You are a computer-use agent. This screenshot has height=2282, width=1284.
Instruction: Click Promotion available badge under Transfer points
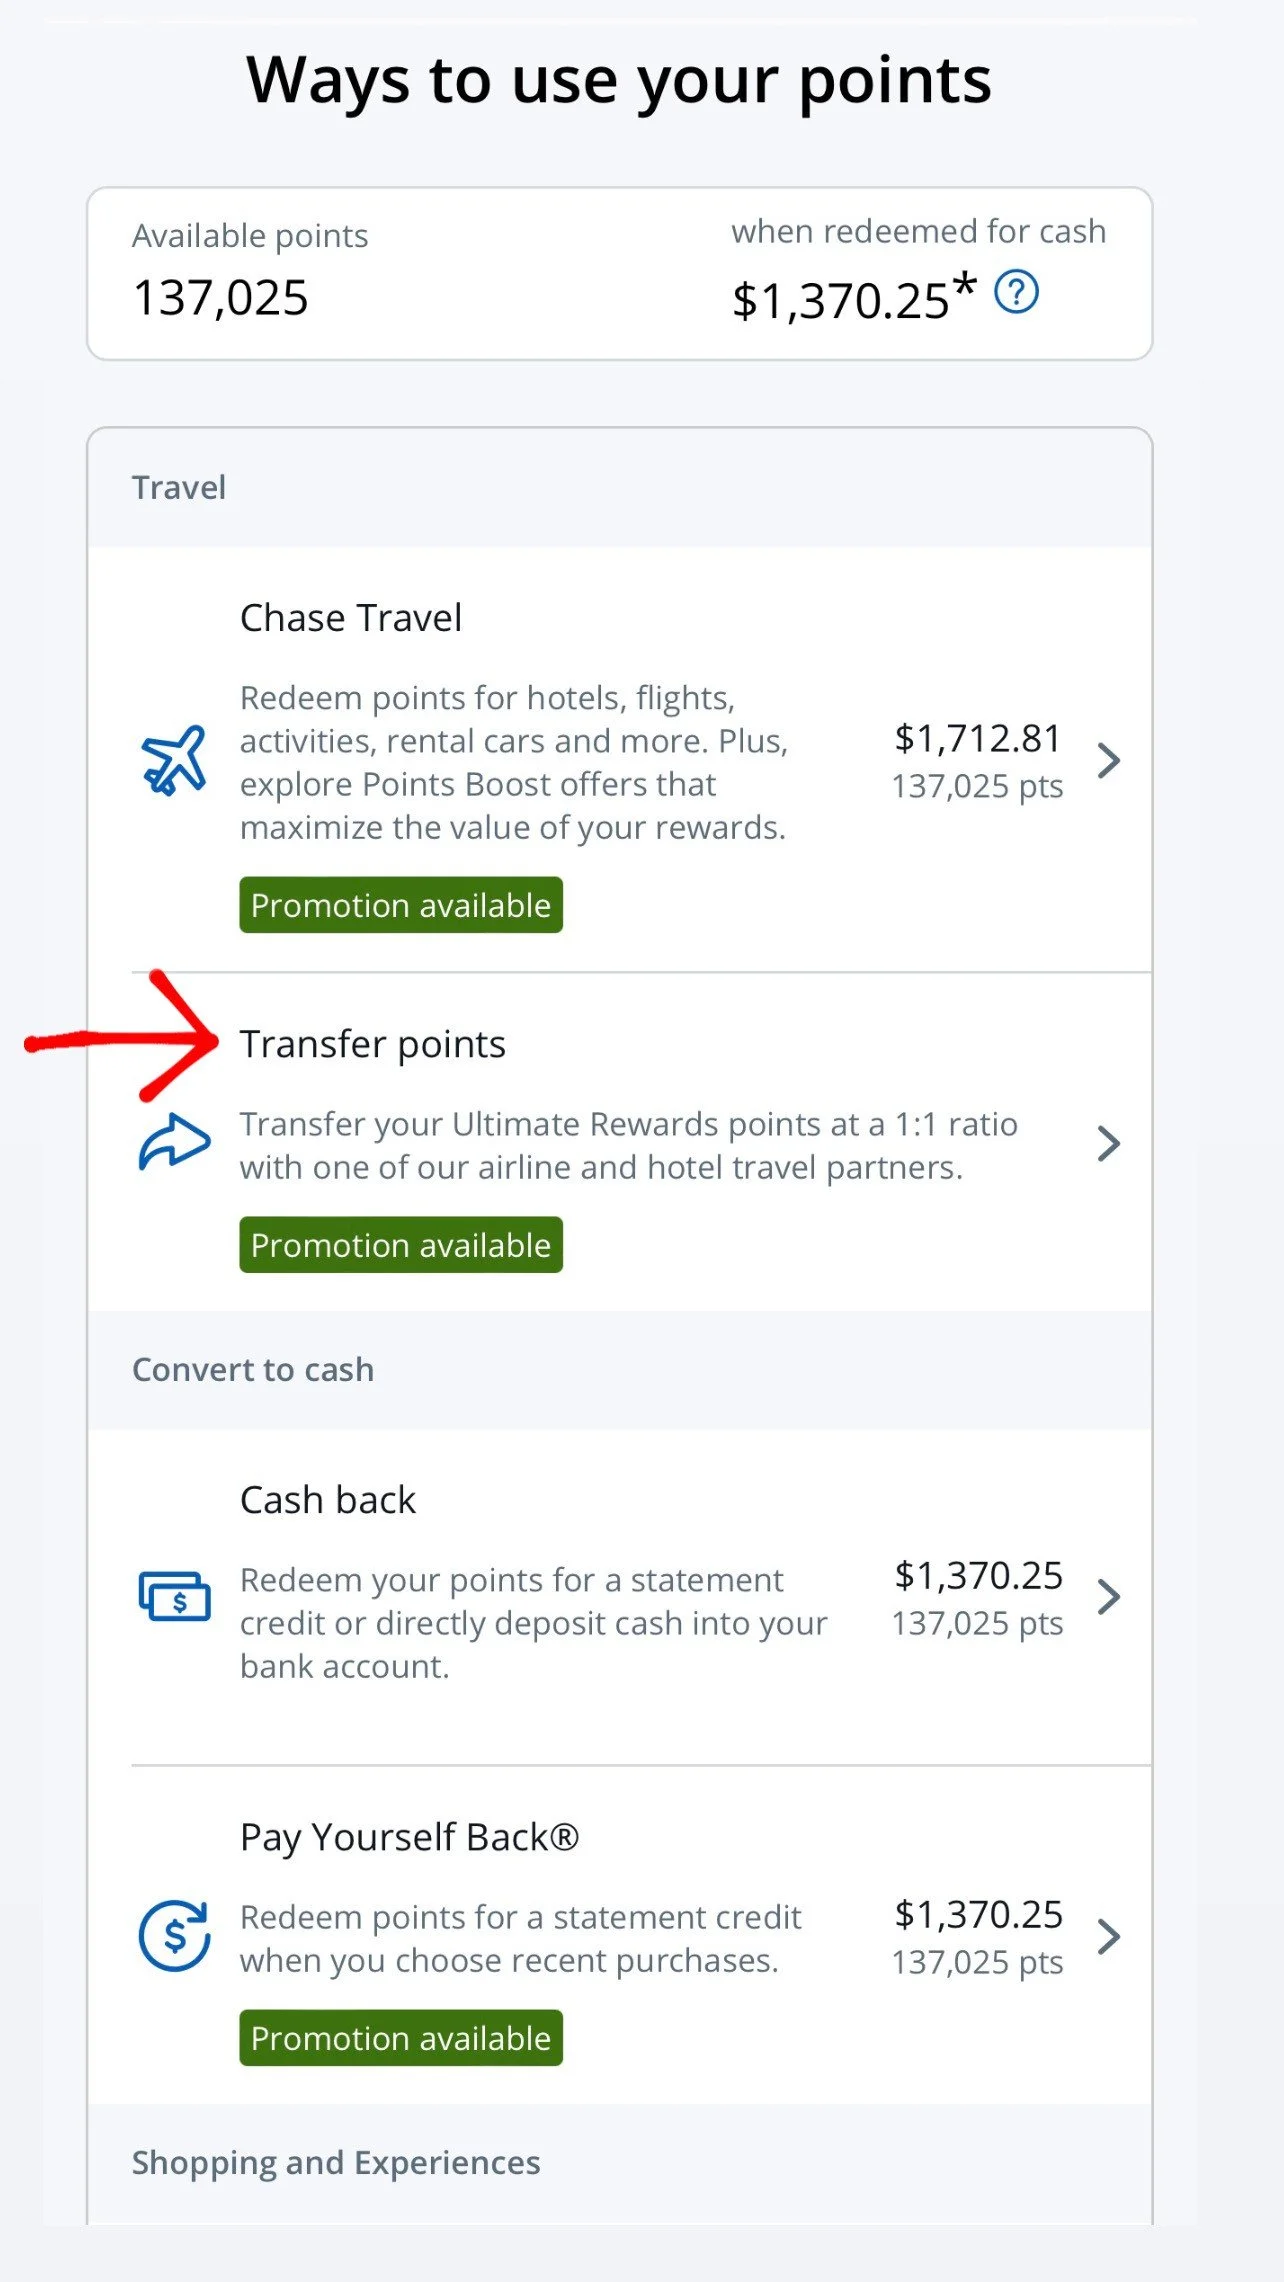(401, 1245)
